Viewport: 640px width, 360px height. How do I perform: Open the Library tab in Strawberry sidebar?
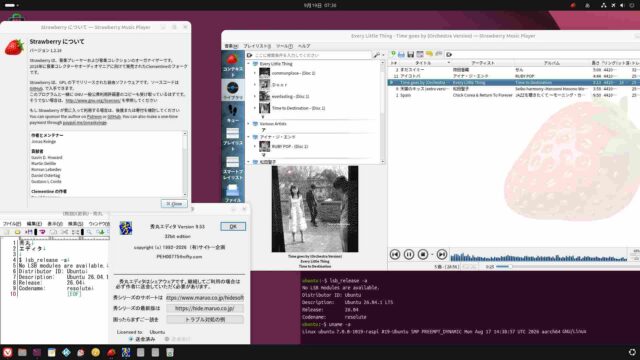(x=233, y=91)
